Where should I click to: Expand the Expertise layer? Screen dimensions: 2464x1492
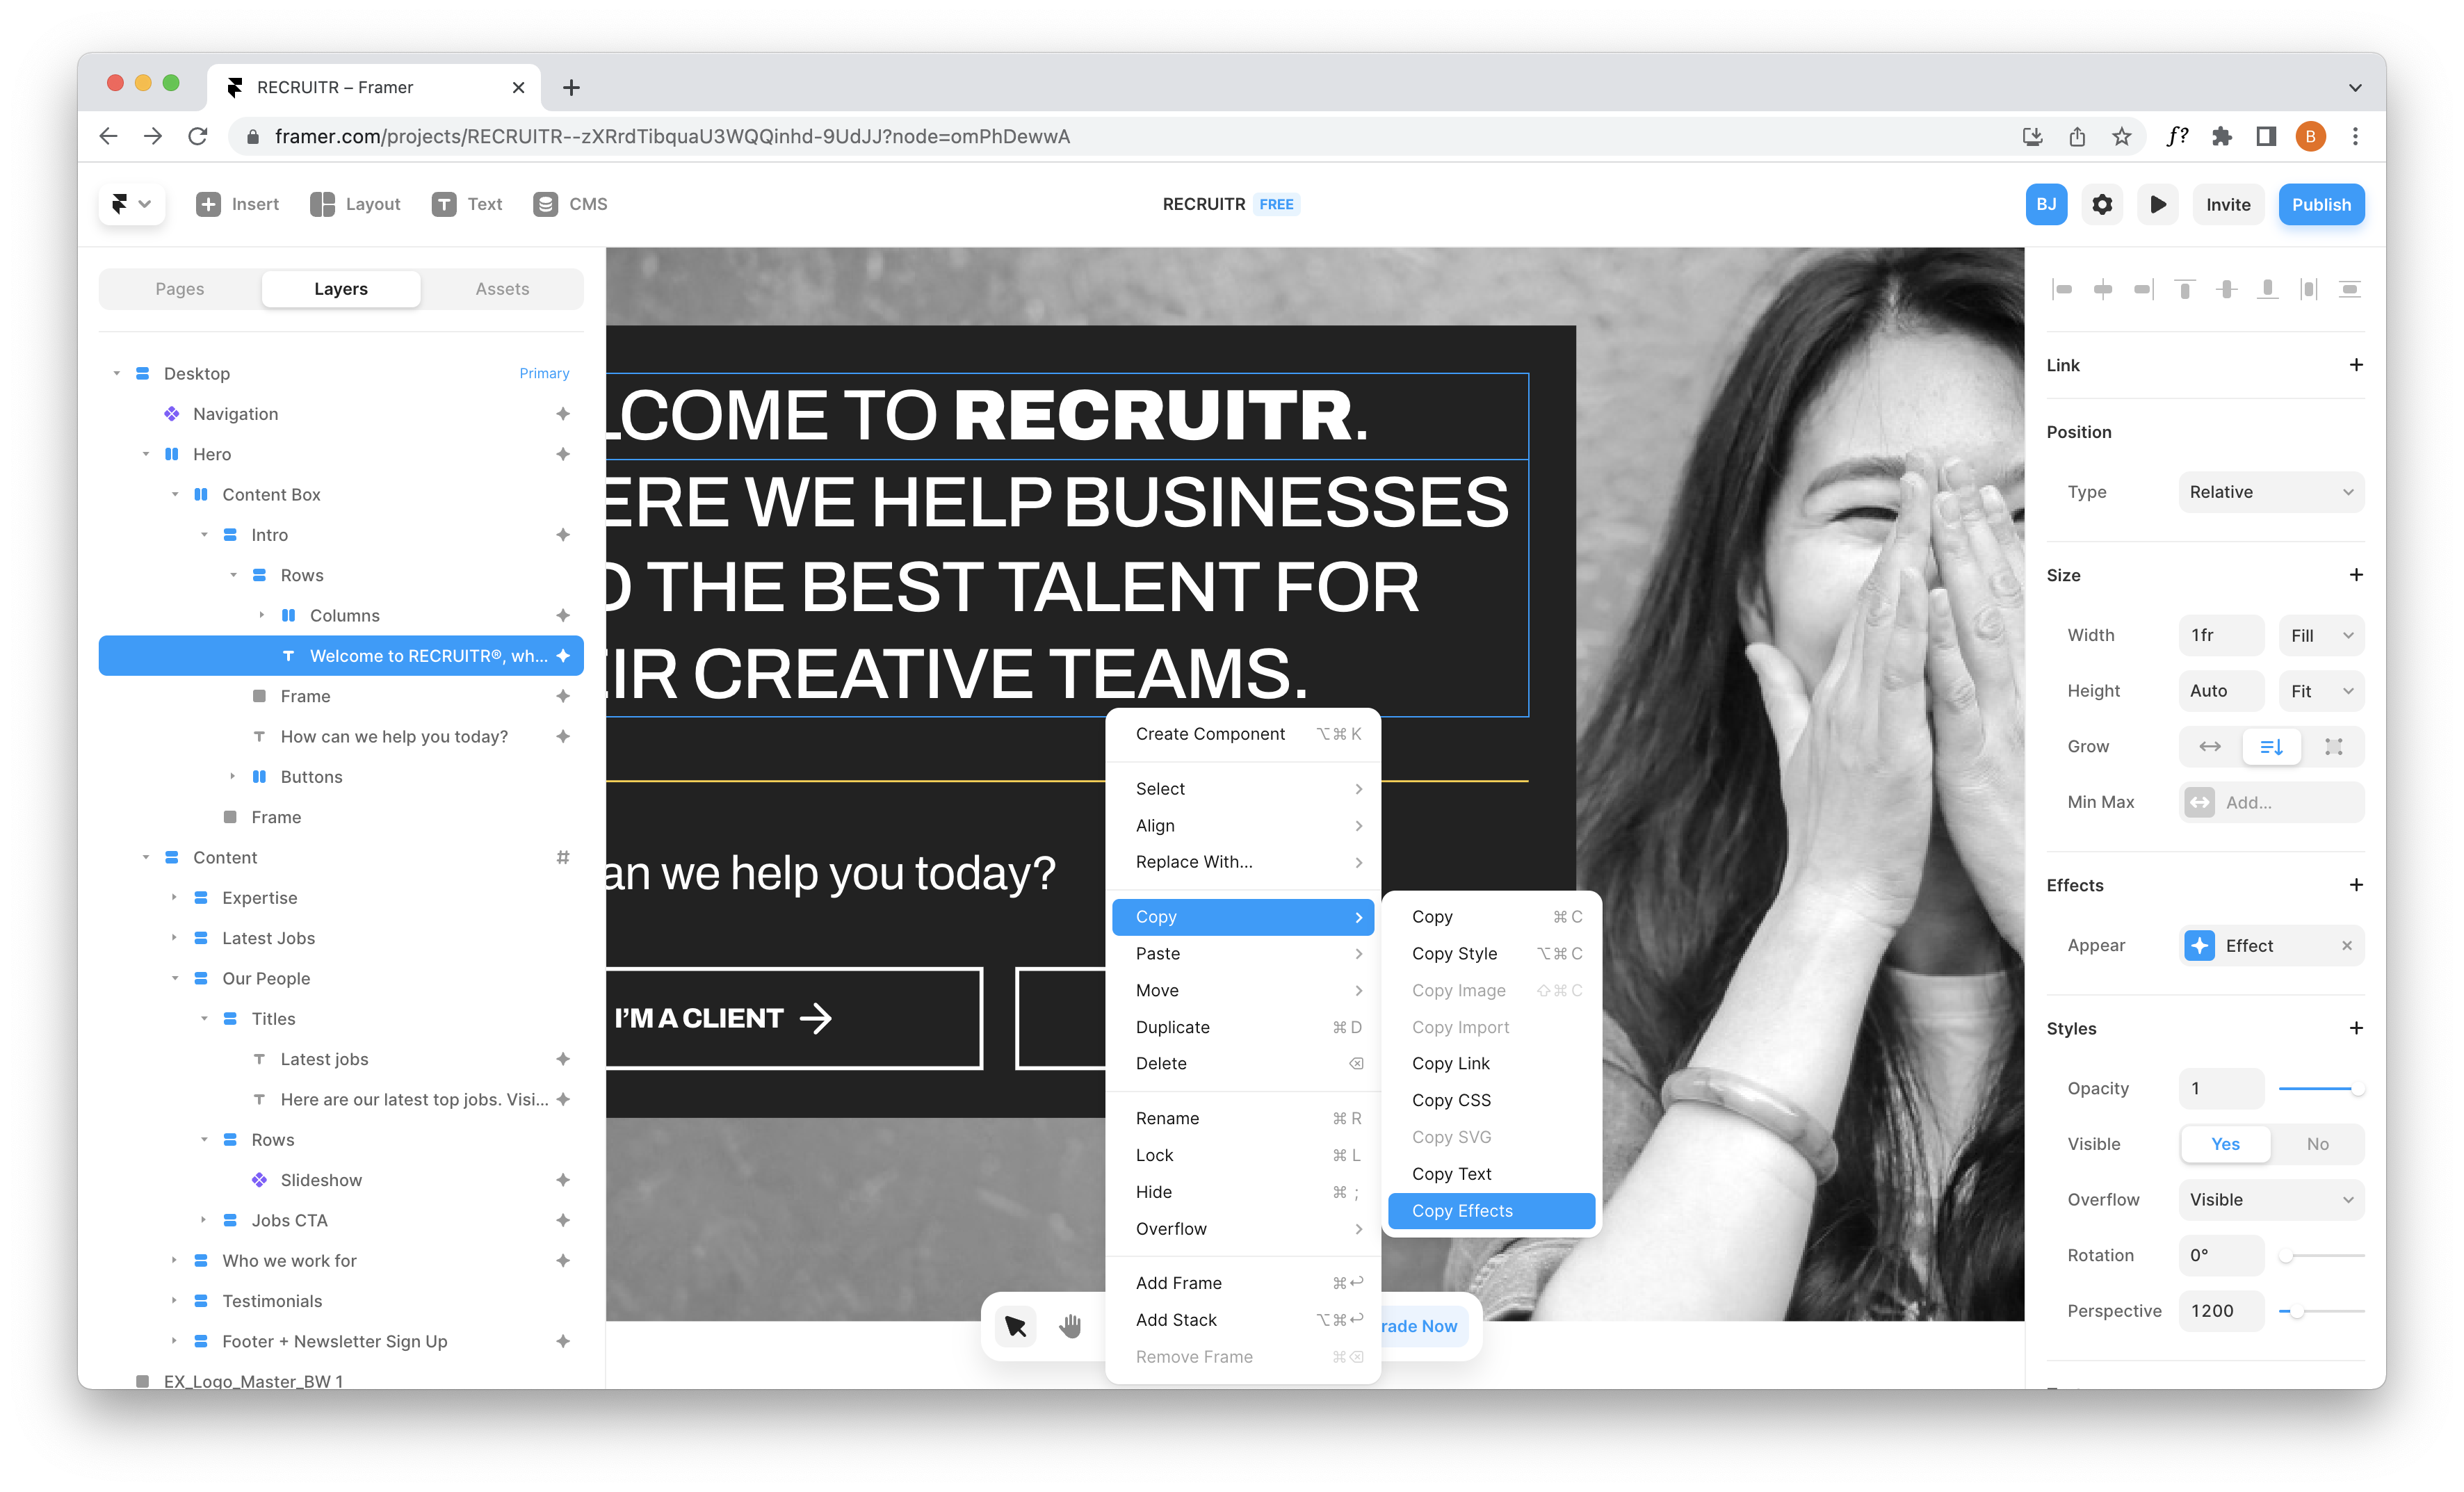[x=174, y=897]
